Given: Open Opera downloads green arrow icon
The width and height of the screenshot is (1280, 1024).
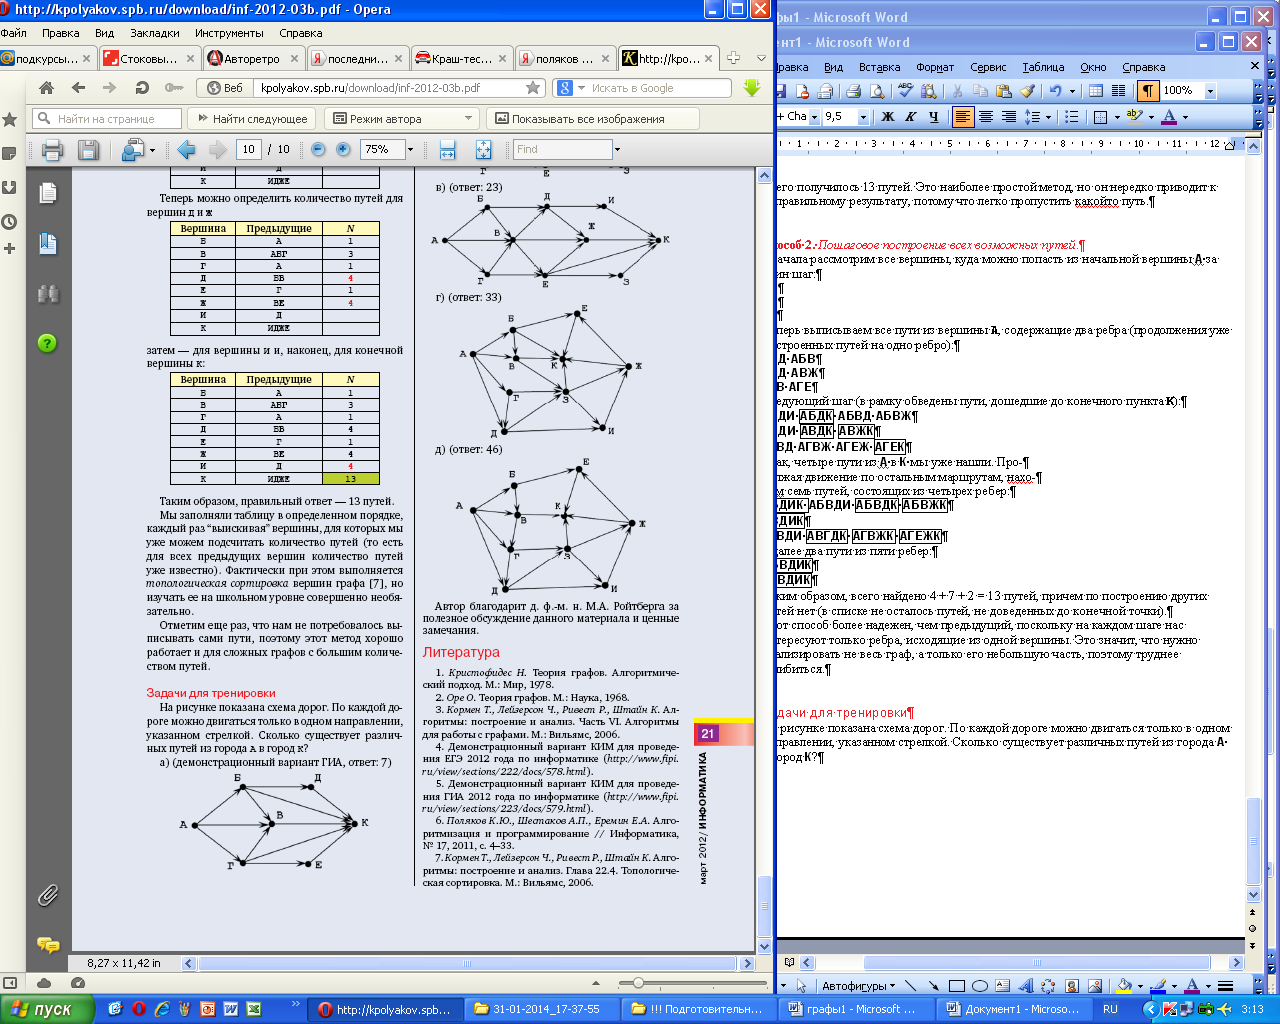Looking at the screenshot, I should pos(752,88).
